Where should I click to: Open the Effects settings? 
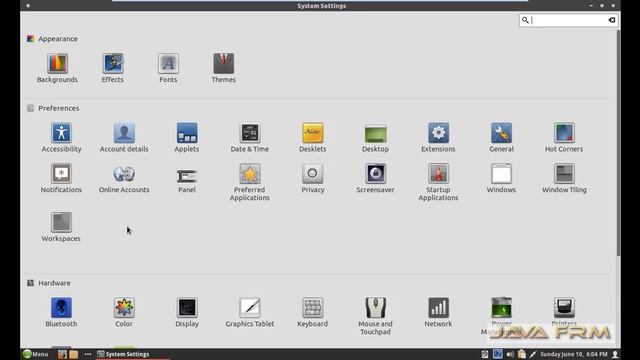(113, 68)
